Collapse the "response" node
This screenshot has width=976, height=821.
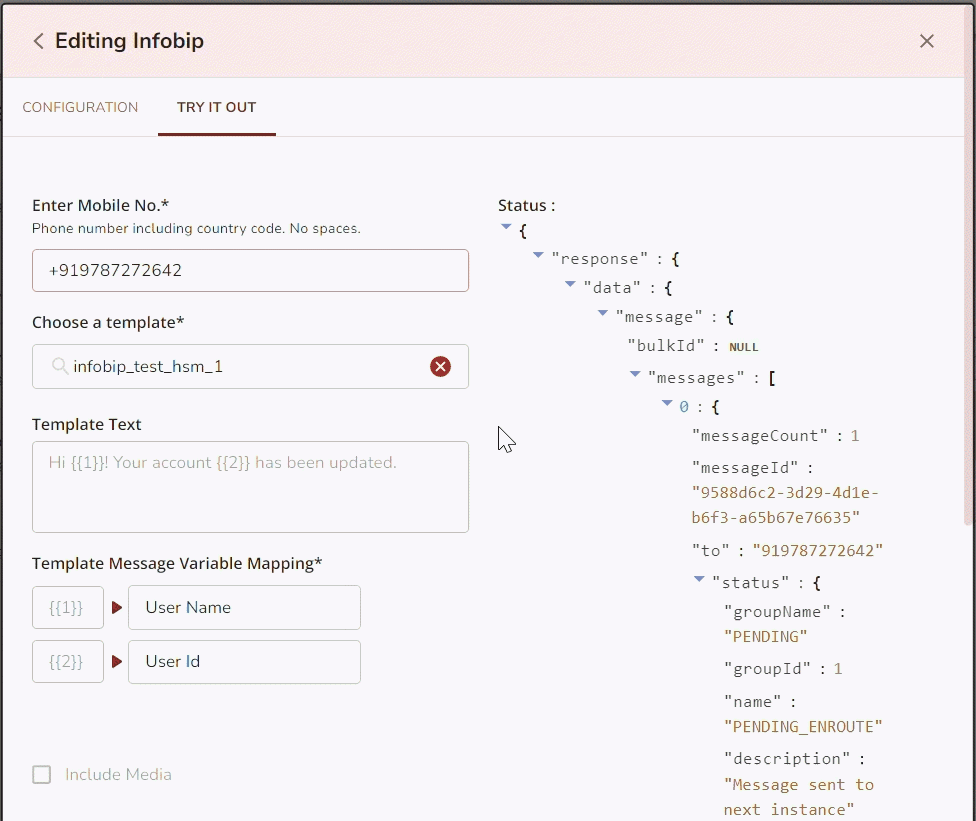click(x=538, y=256)
